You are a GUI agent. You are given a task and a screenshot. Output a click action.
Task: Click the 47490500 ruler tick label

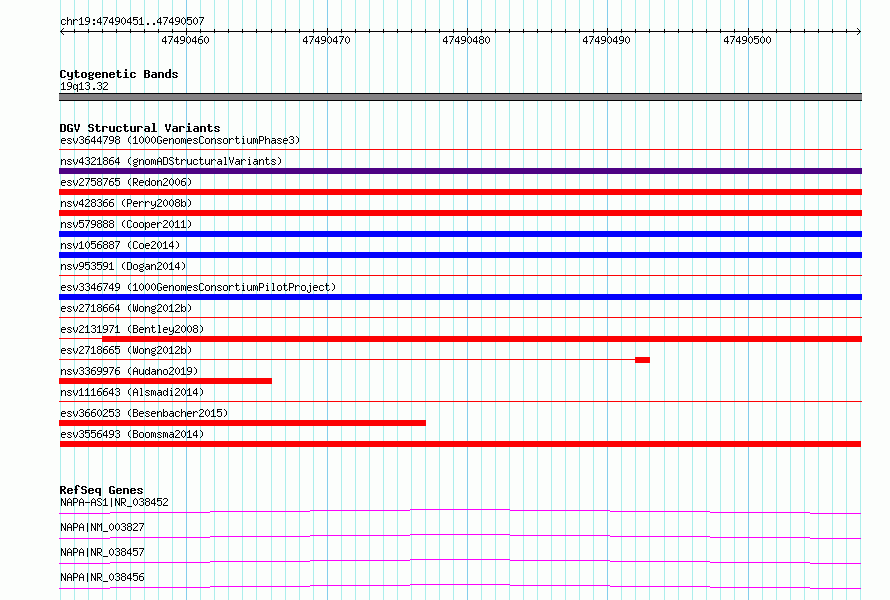coord(748,40)
